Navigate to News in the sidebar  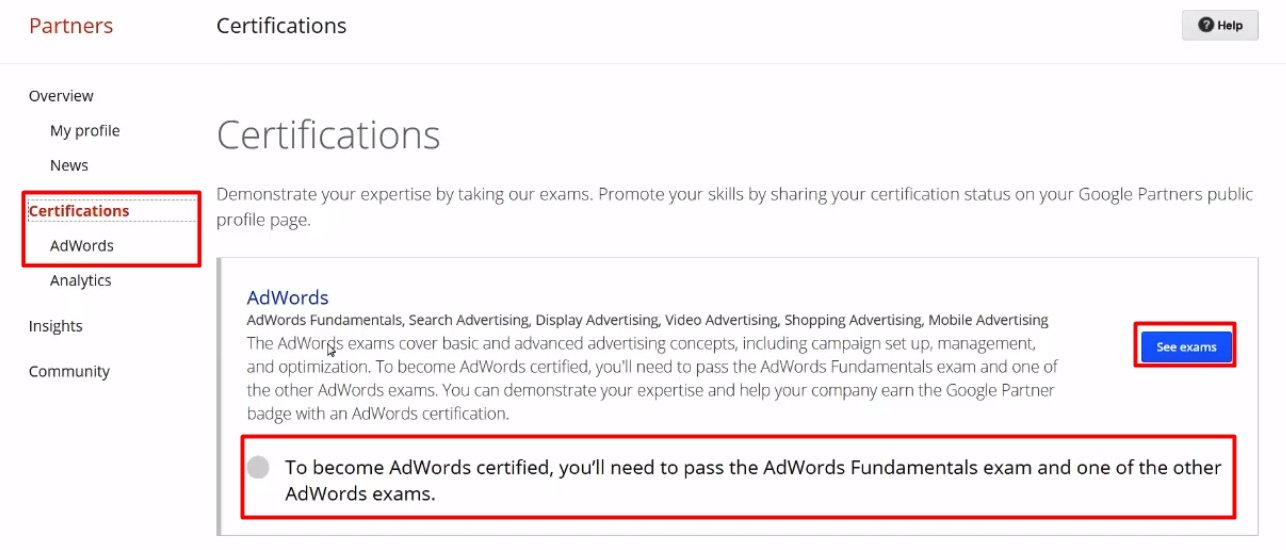coord(69,166)
